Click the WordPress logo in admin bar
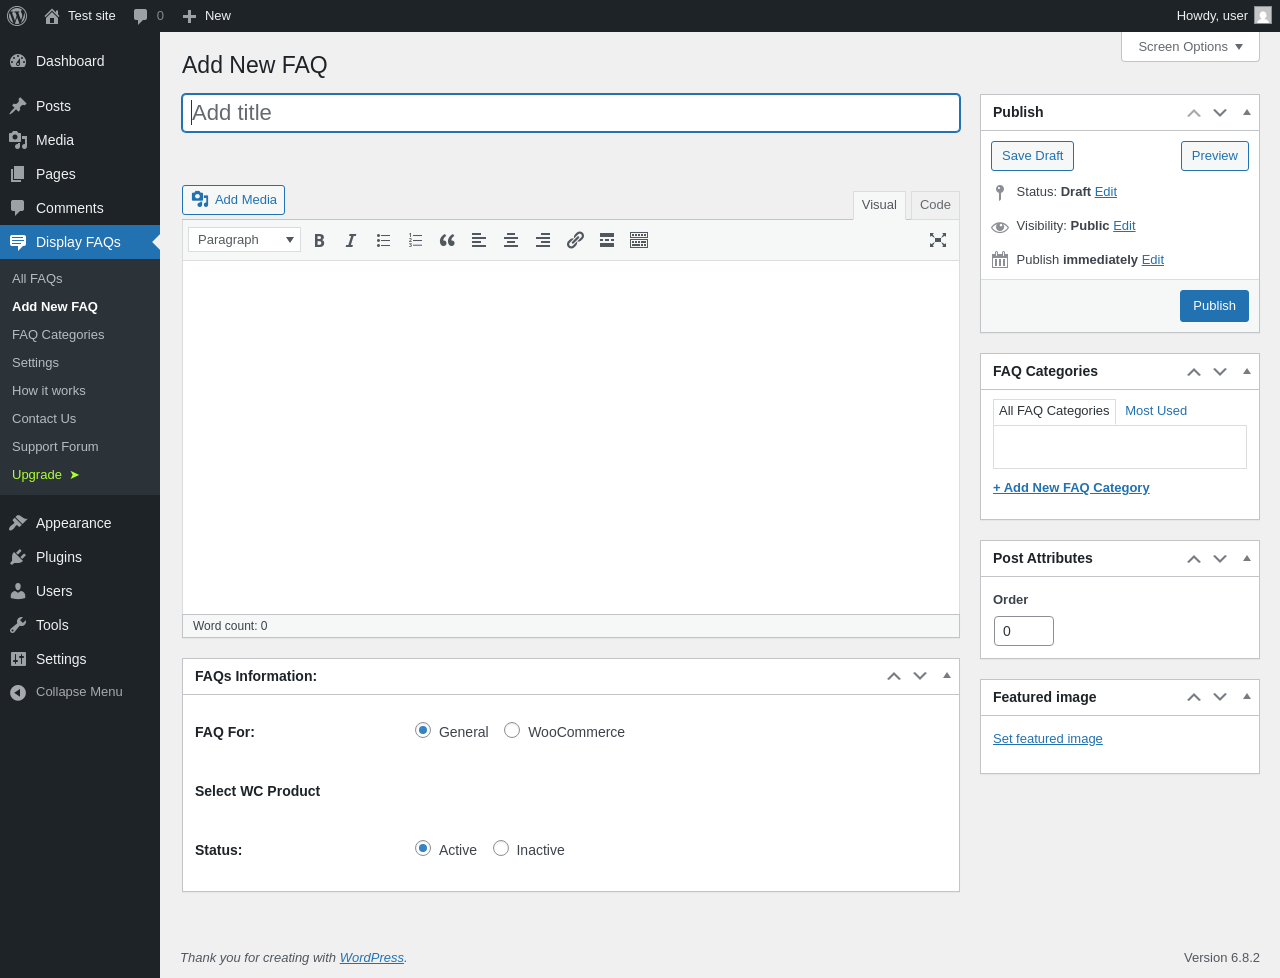Viewport: 1280px width, 978px height. [x=17, y=16]
